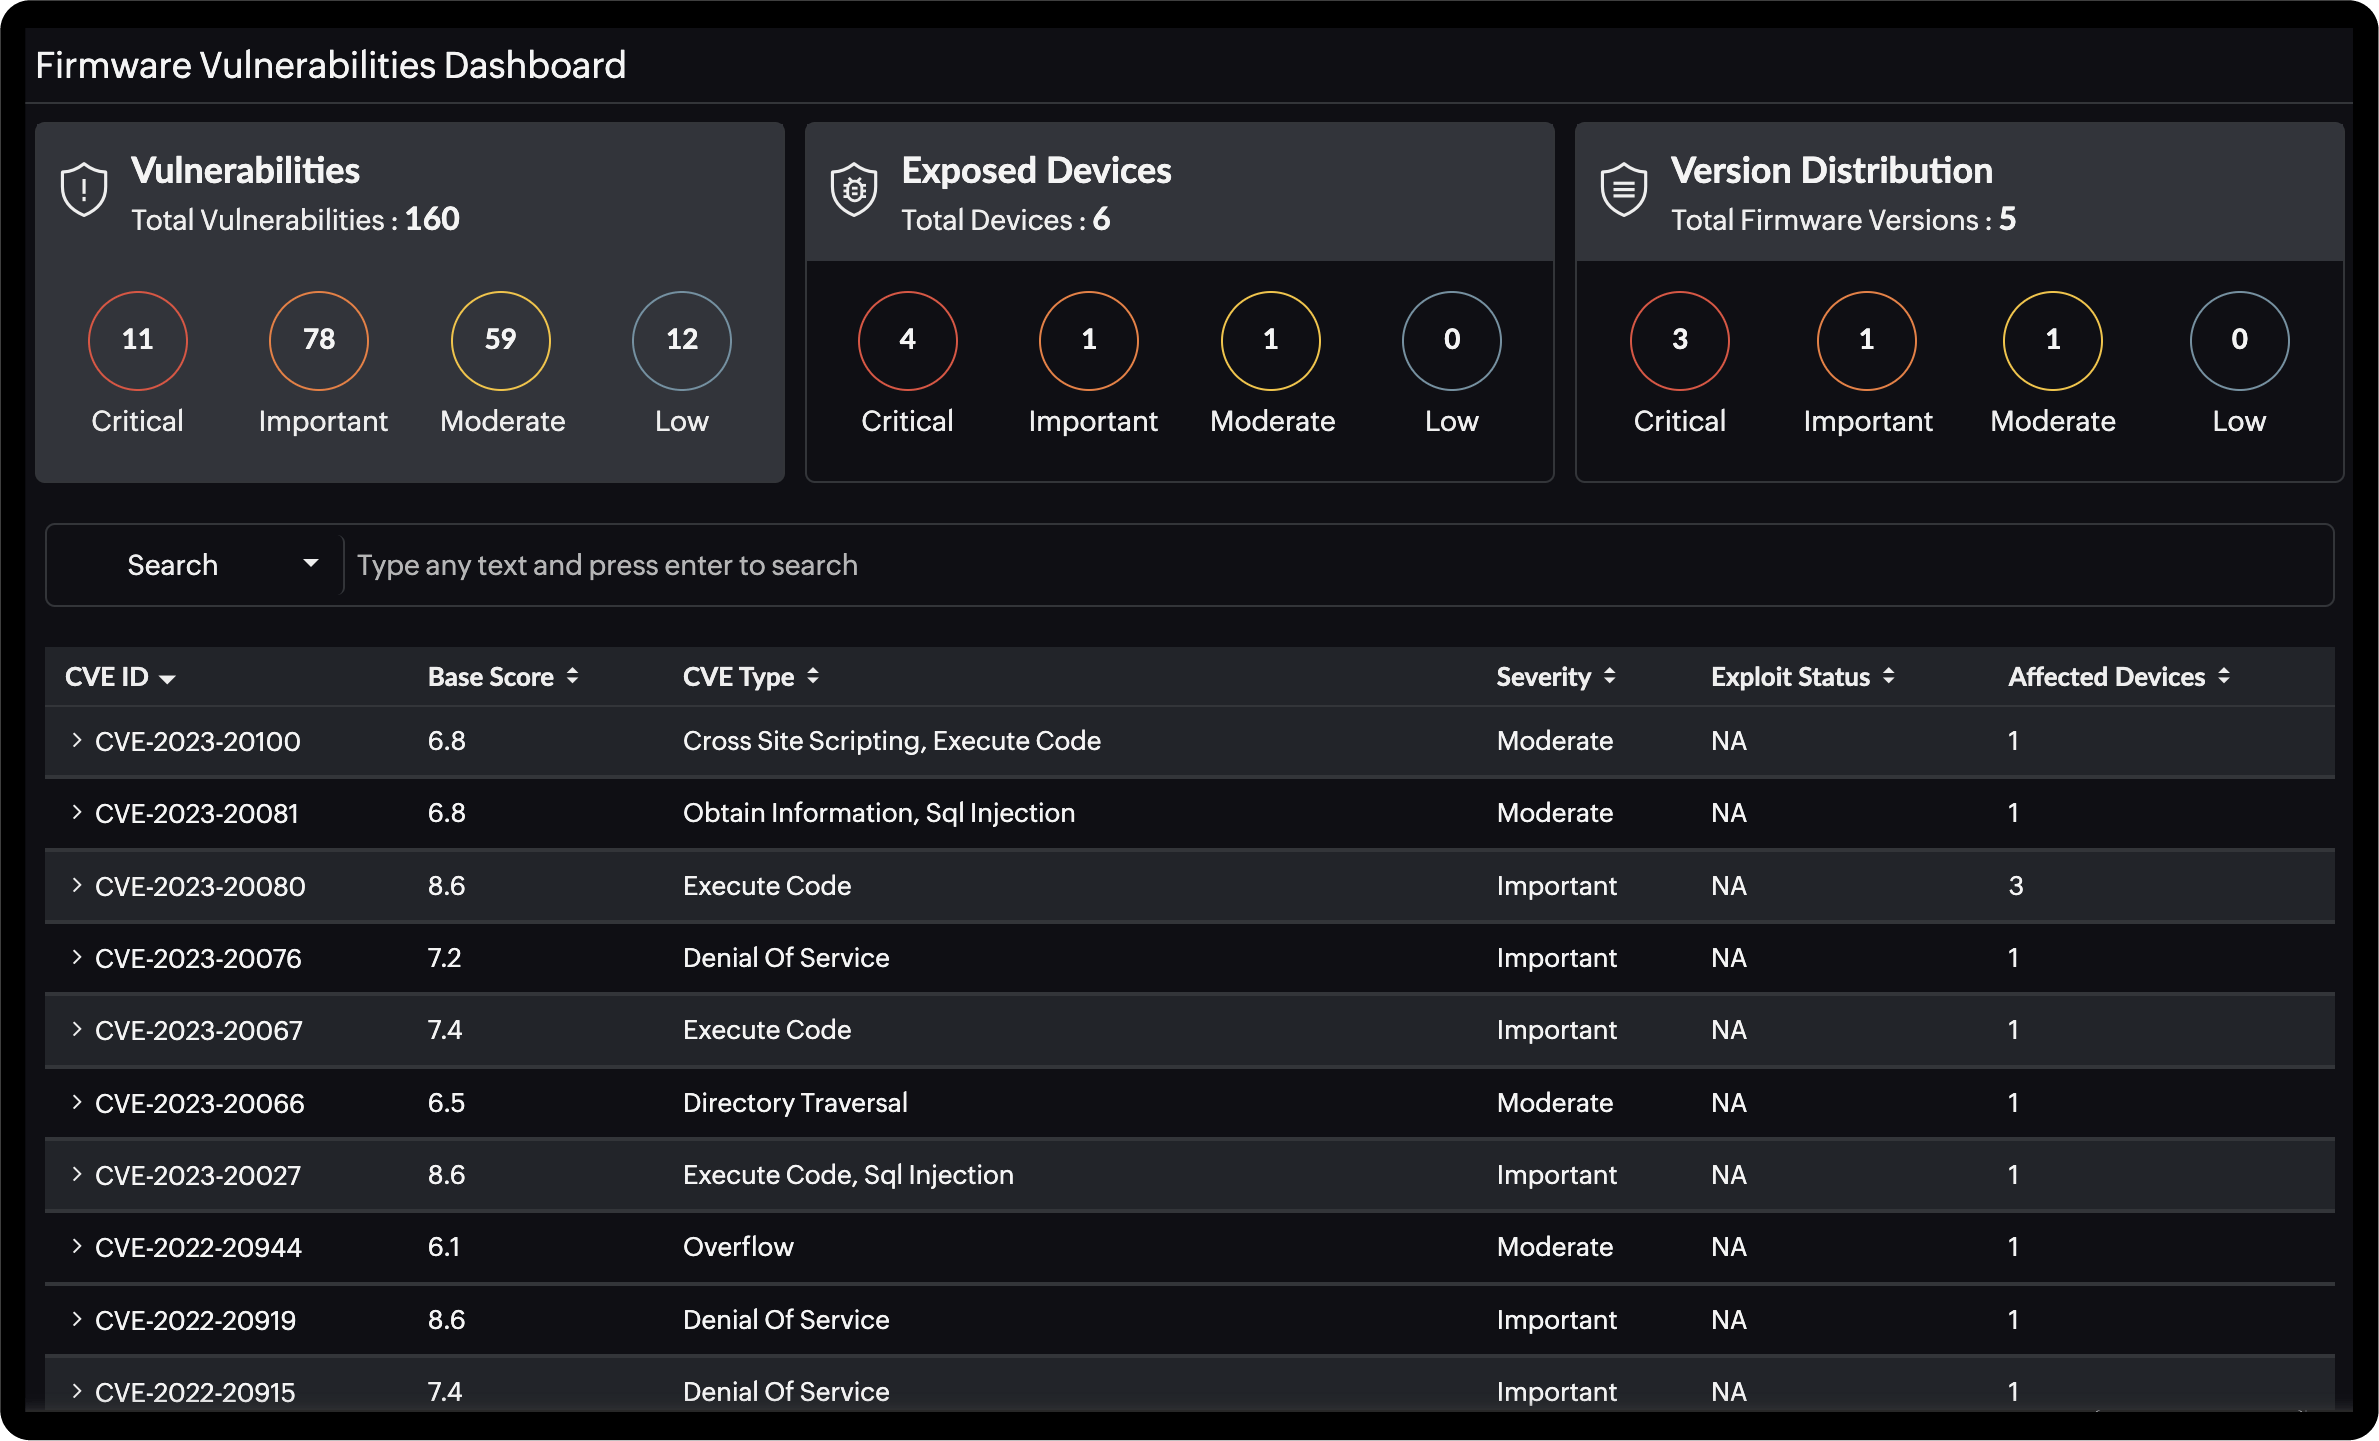2379x1441 pixels.
Task: Click the Moderate circle showing 59 vulnerabilities
Action: tap(500, 340)
